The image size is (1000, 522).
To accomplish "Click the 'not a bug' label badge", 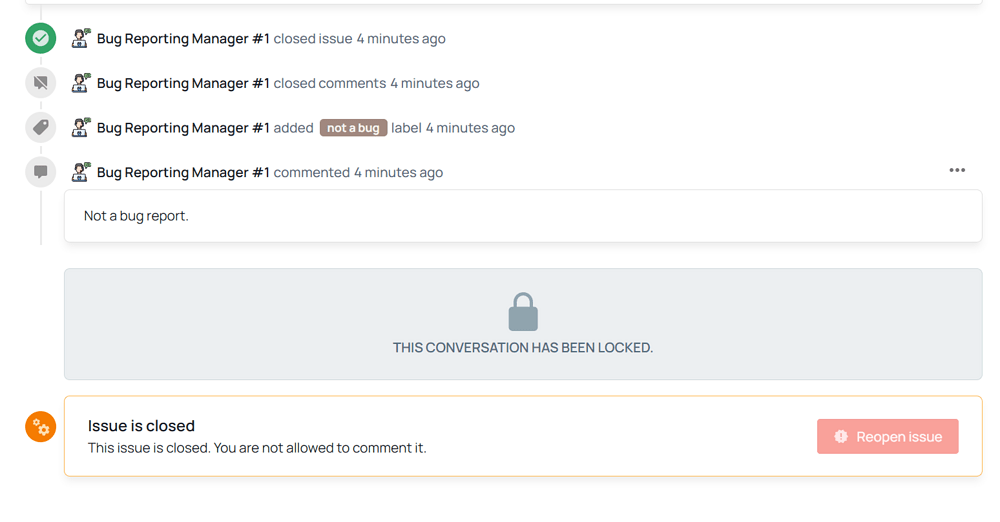I will (x=353, y=128).
